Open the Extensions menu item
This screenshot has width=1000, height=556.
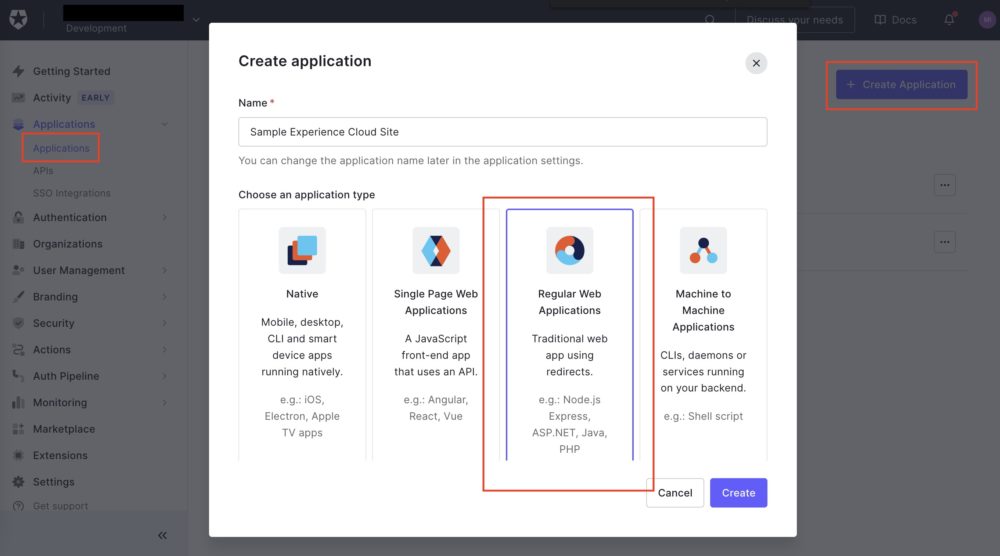tap(60, 455)
